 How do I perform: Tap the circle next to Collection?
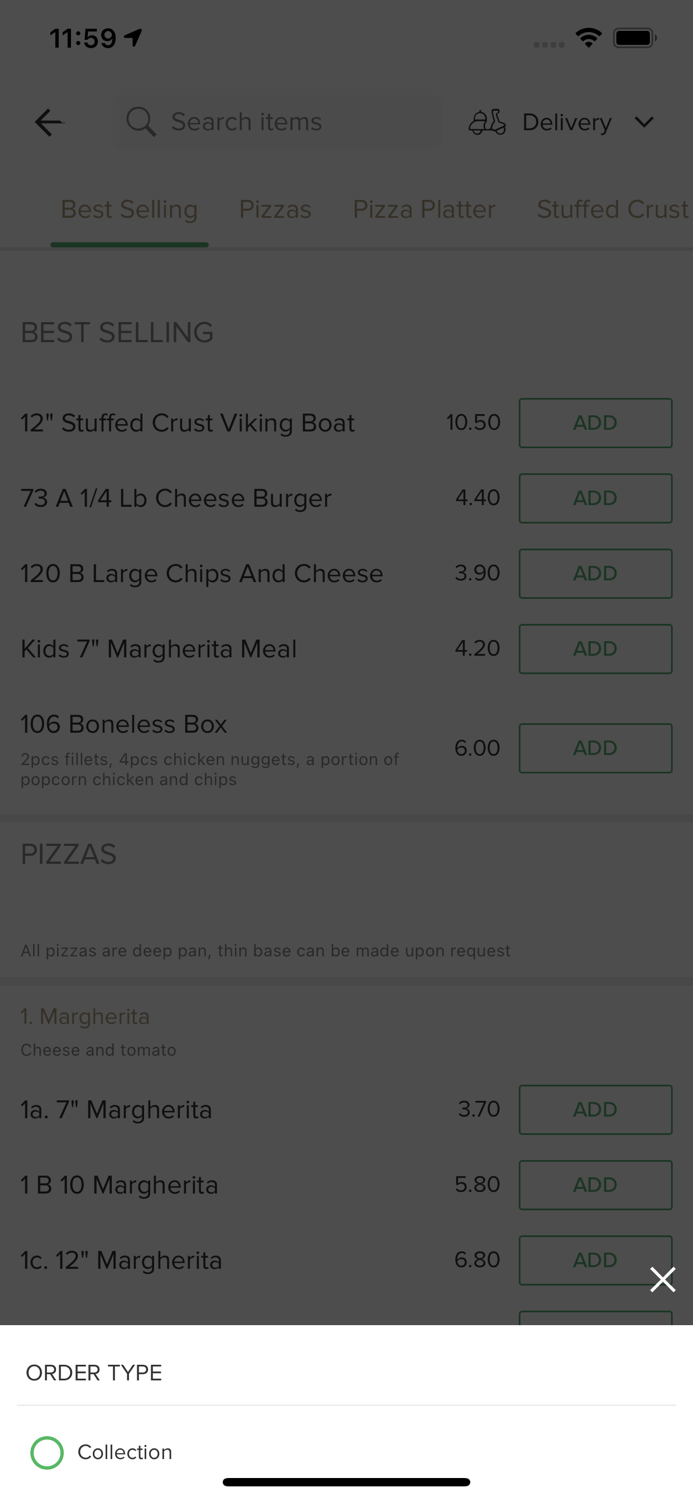click(47, 1452)
